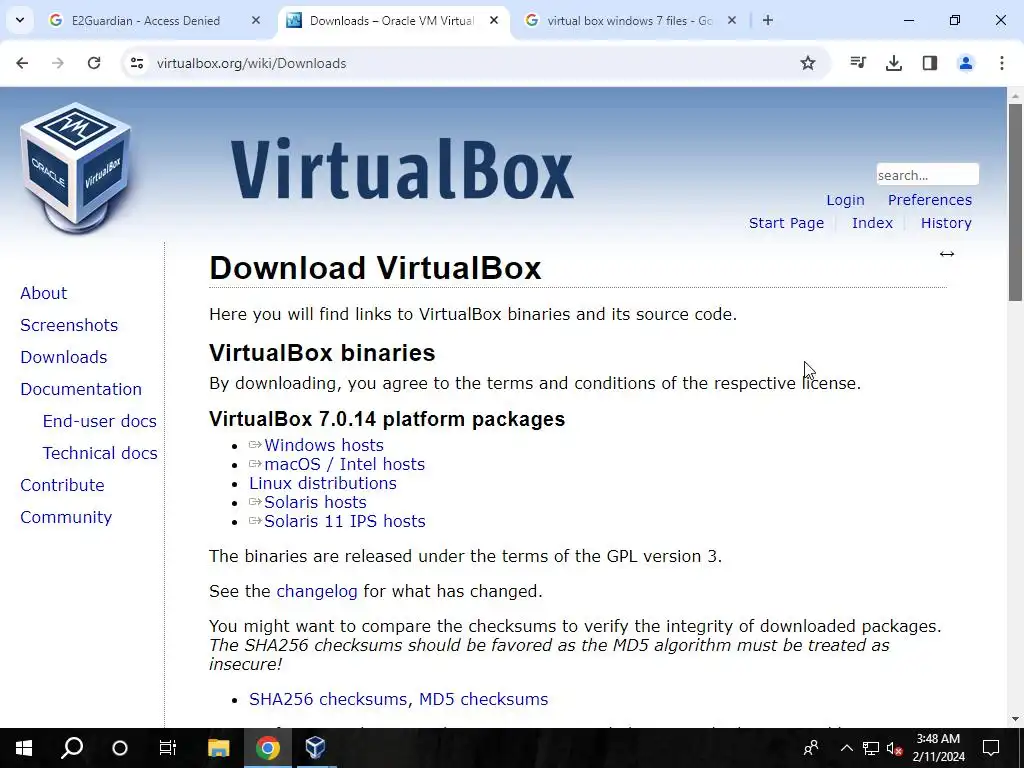The height and width of the screenshot is (768, 1024).
Task: Download the Solaris 11 IPS hosts package
Action: pos(344,521)
